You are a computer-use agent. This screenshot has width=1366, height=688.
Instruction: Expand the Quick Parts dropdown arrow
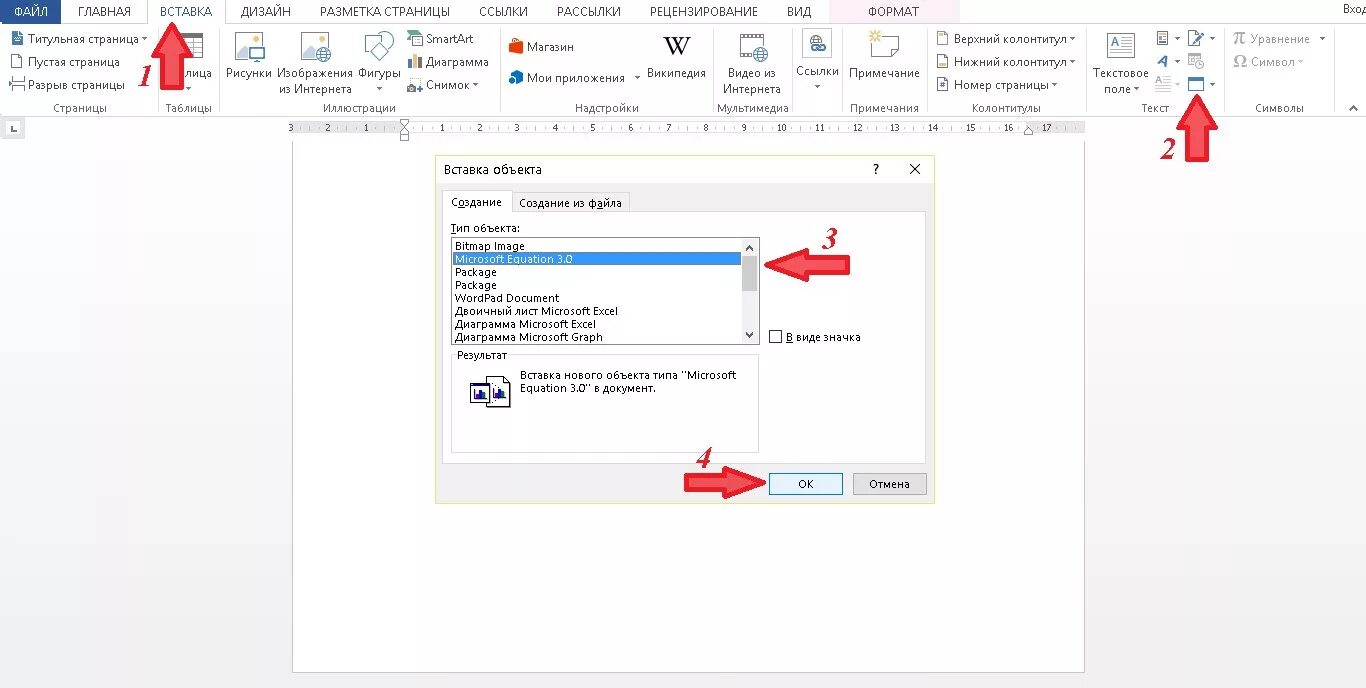1177,39
